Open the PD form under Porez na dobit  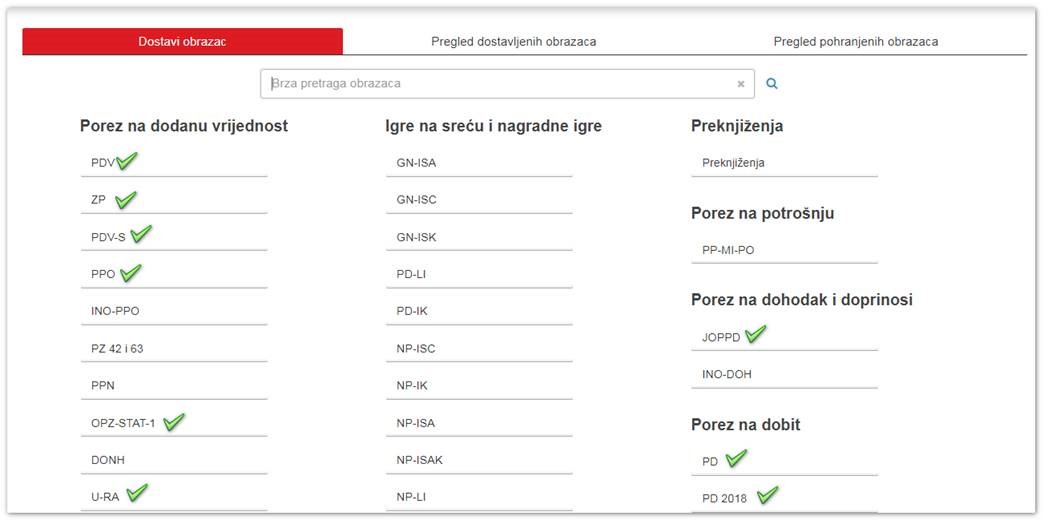tap(710, 461)
